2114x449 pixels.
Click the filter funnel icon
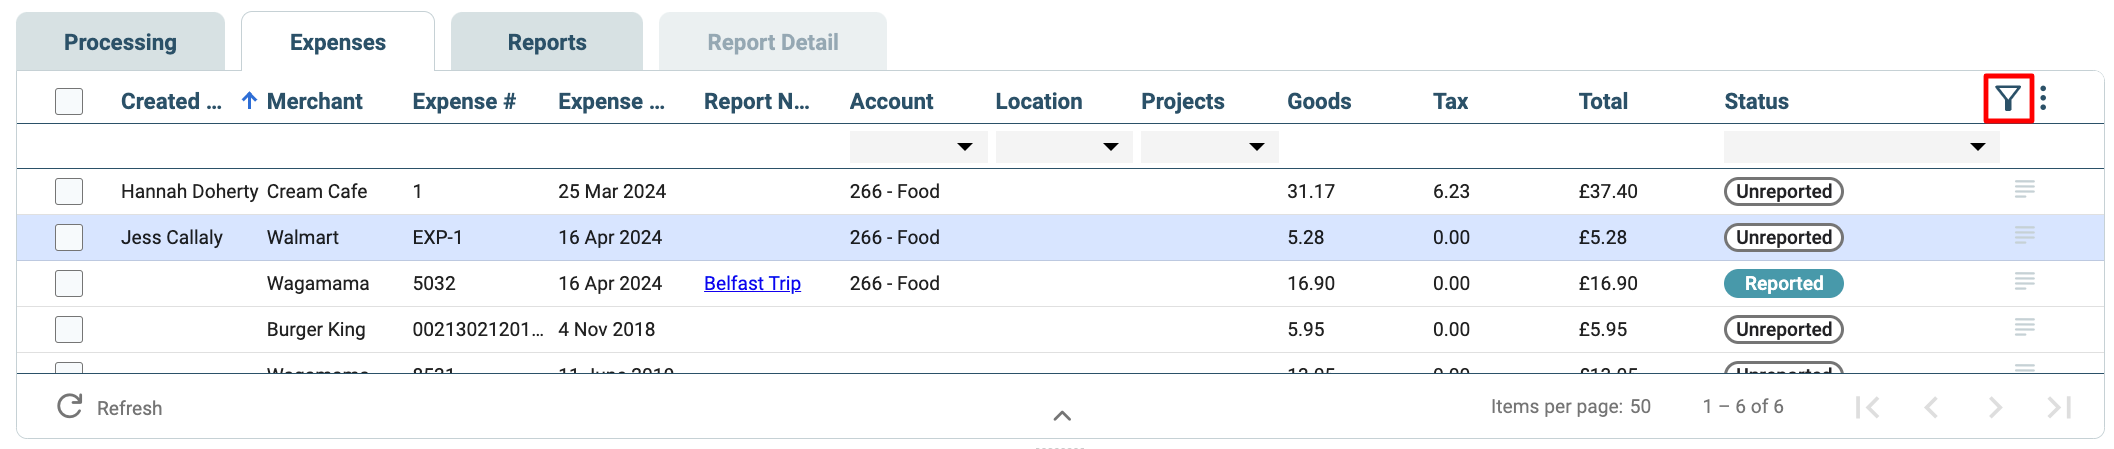[2008, 98]
